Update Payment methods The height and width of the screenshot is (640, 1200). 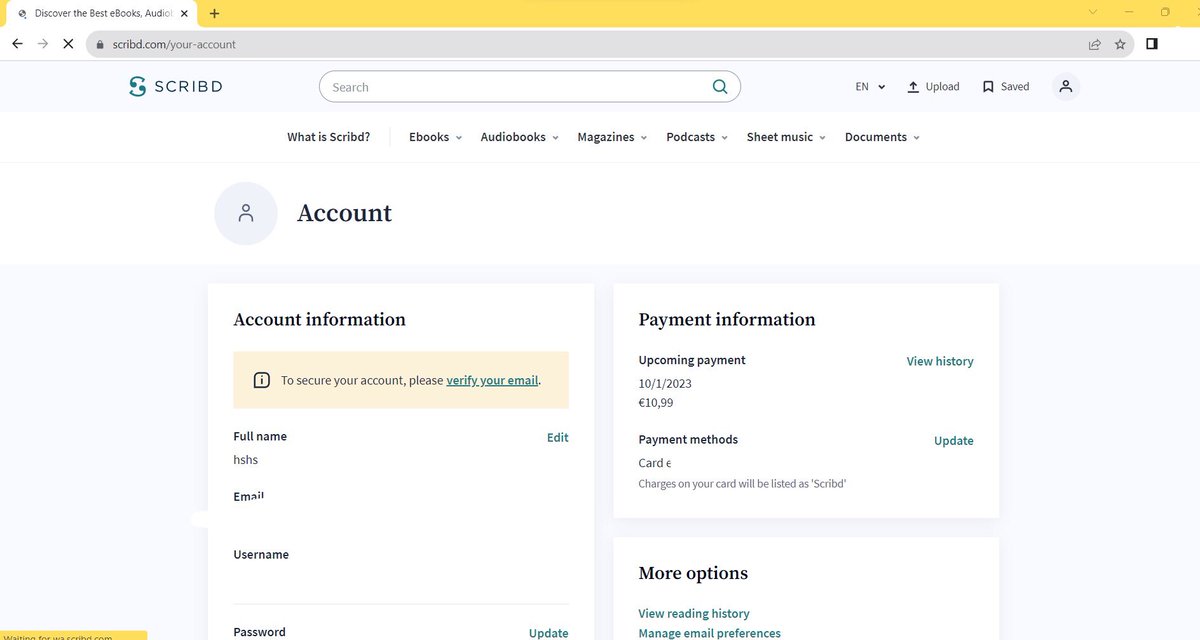[953, 440]
